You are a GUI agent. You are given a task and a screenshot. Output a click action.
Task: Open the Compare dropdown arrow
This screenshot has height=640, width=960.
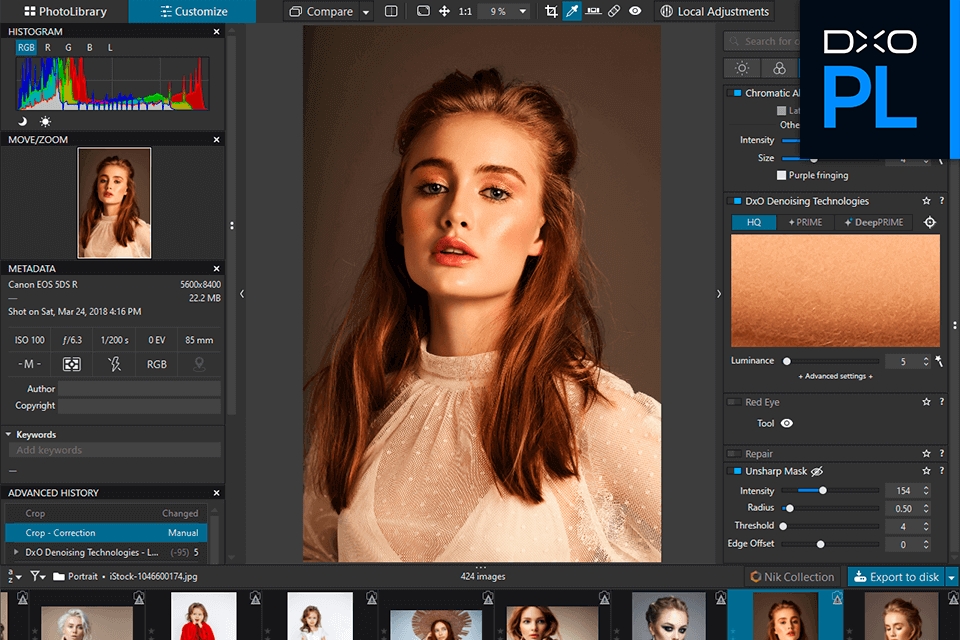pyautogui.click(x=366, y=12)
